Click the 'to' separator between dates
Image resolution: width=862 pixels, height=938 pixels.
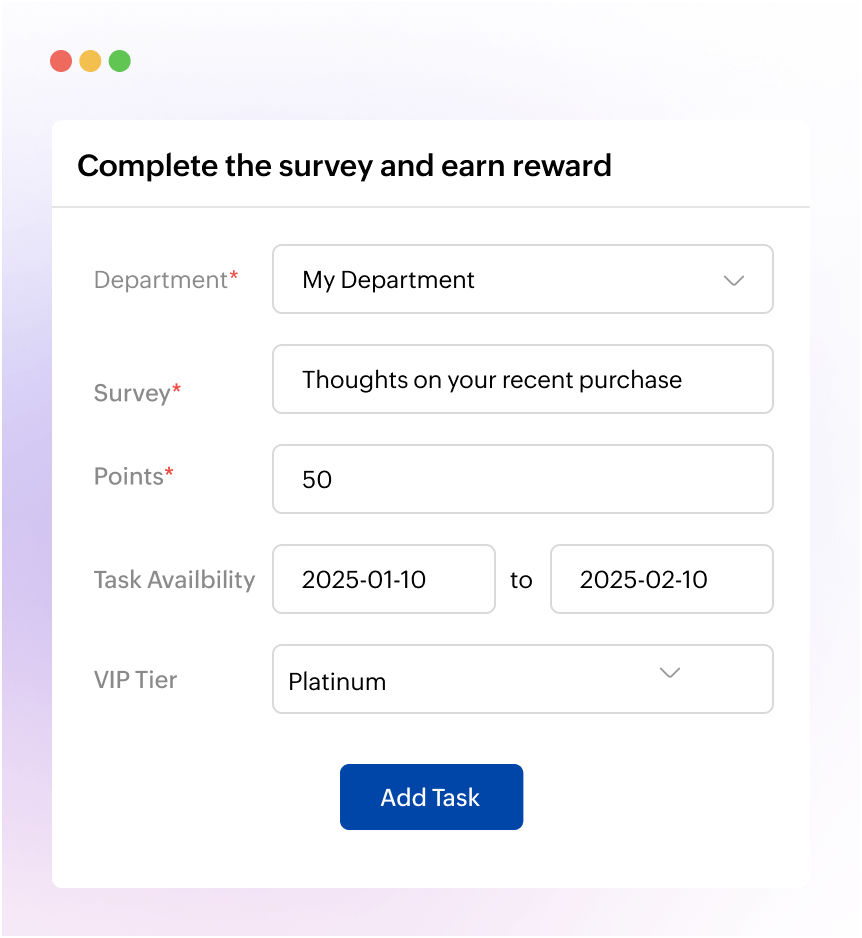(521, 579)
